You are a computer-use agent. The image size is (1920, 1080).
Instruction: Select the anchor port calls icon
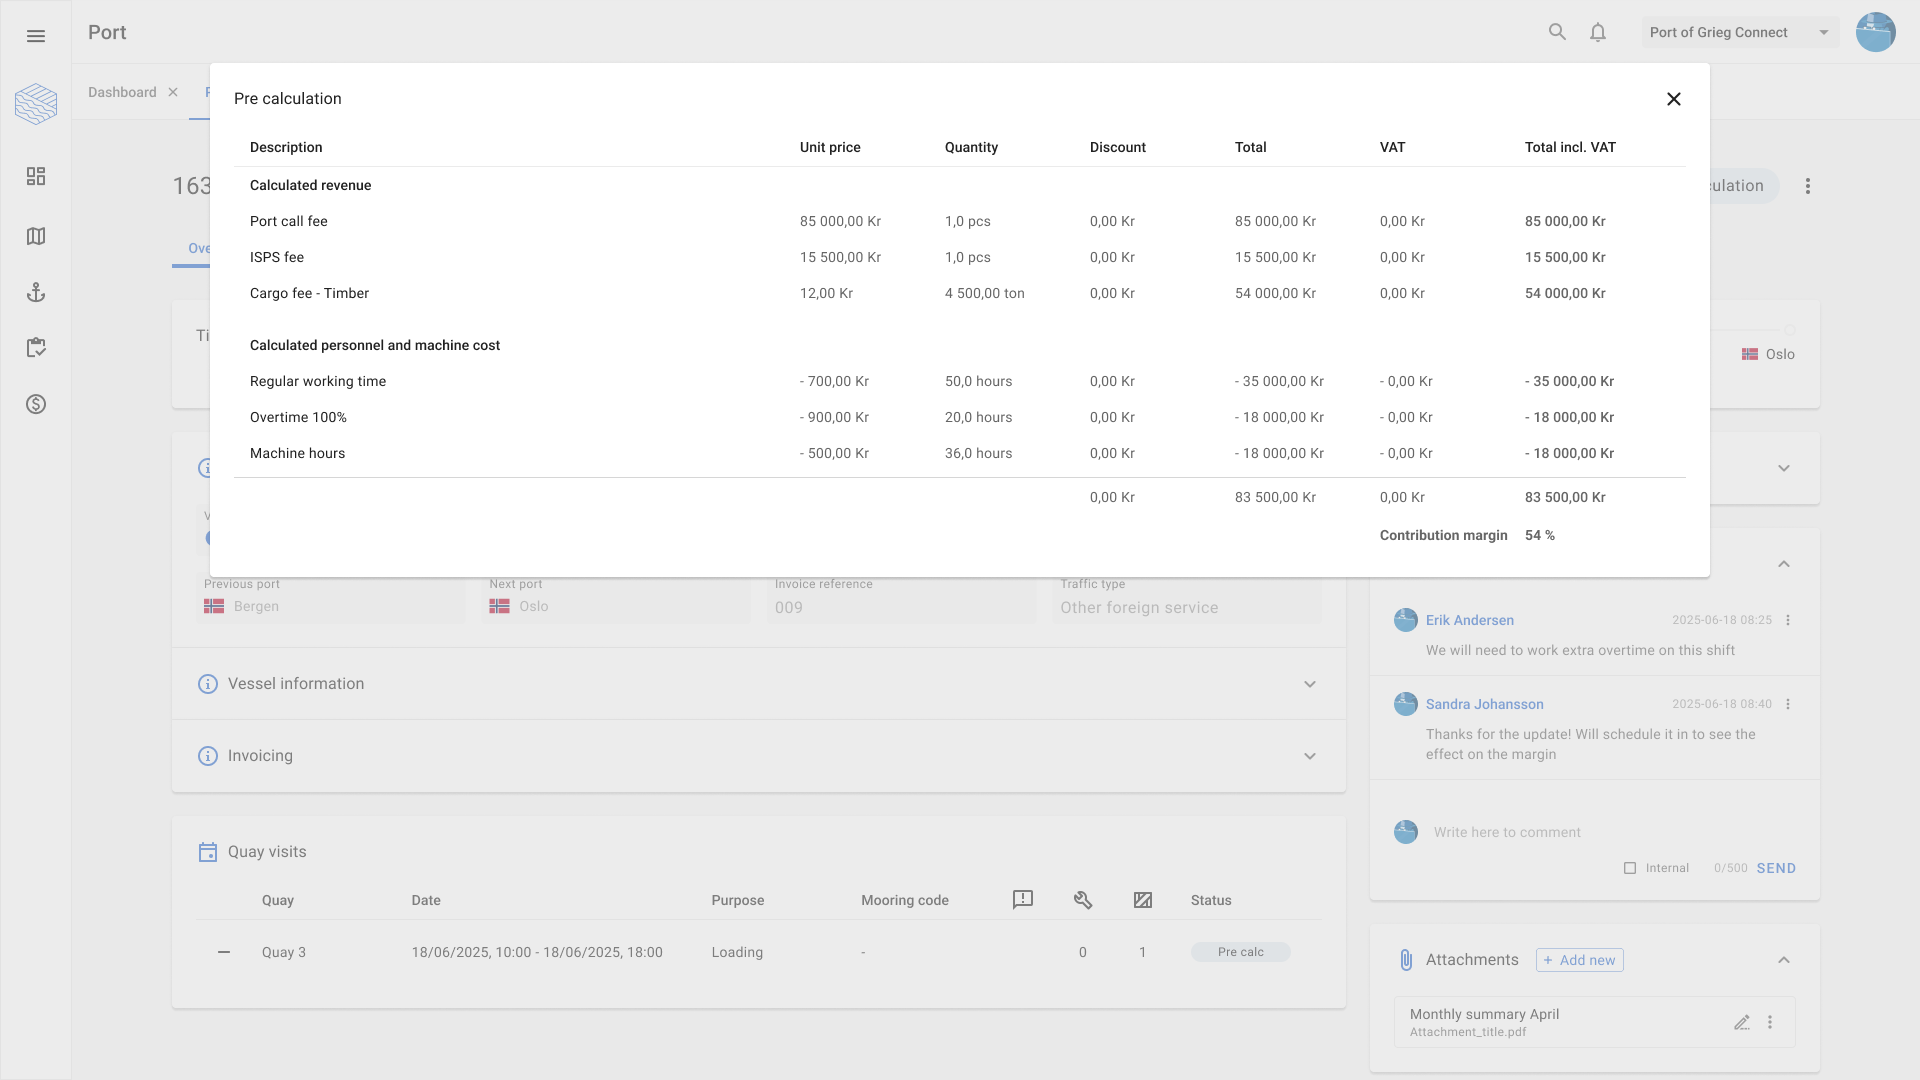(x=36, y=292)
